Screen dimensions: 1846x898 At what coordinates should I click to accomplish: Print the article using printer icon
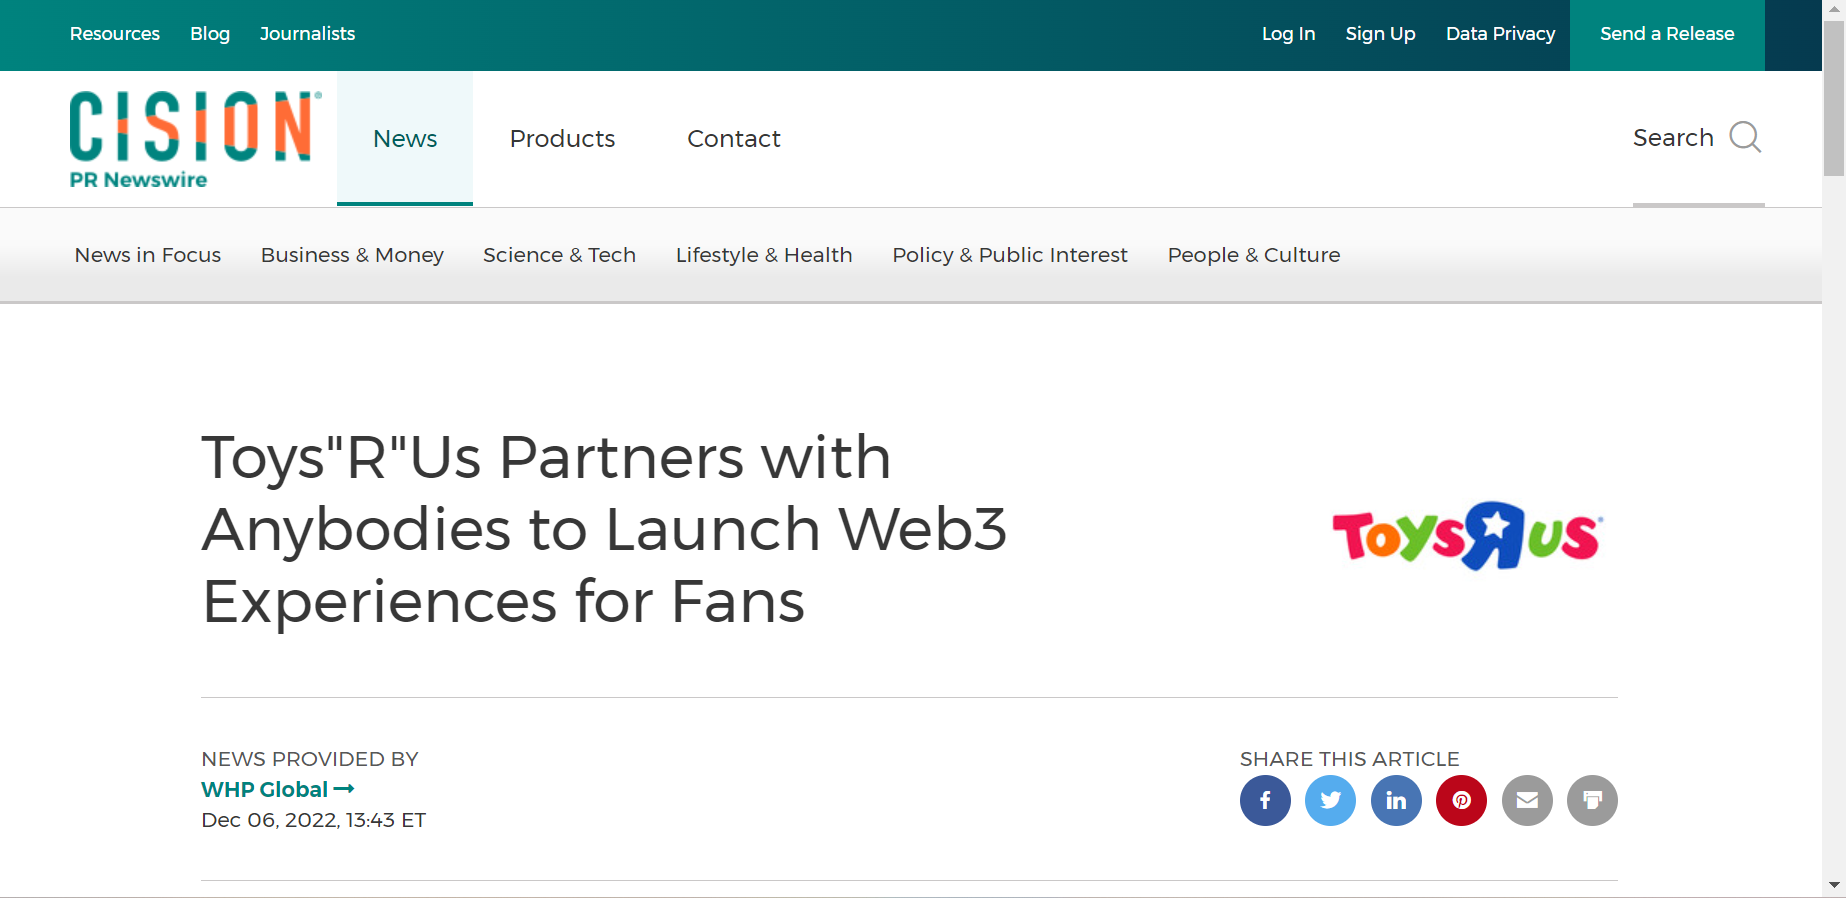coord(1592,801)
